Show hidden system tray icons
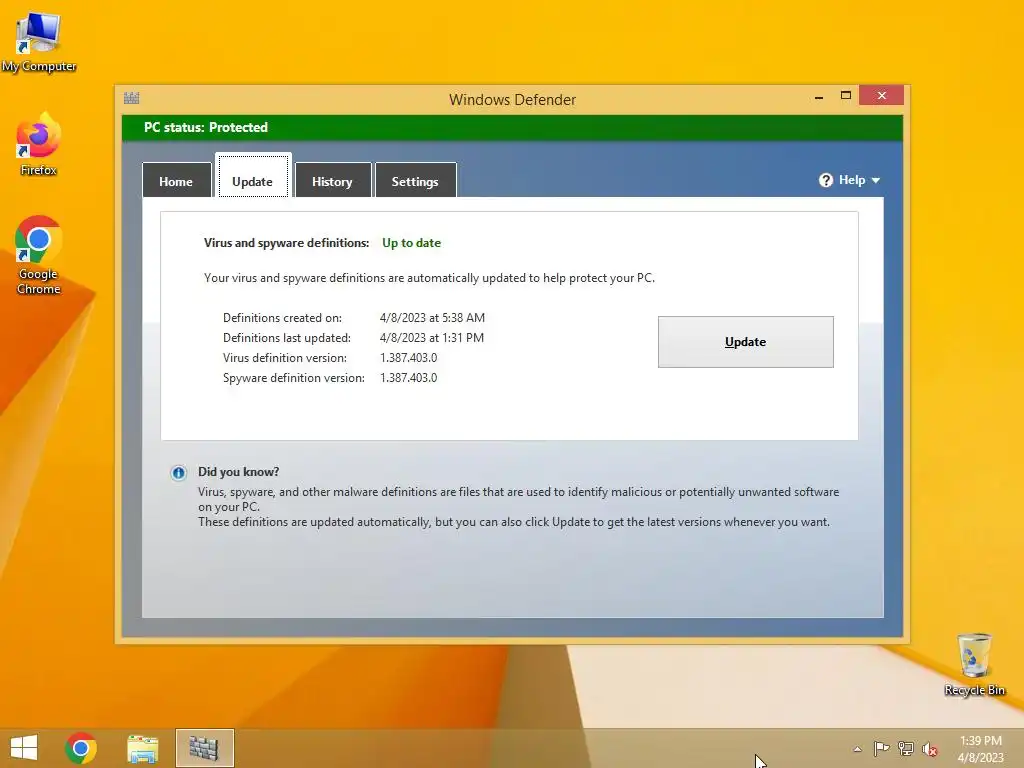Viewport: 1024px width, 768px height. [x=857, y=749]
